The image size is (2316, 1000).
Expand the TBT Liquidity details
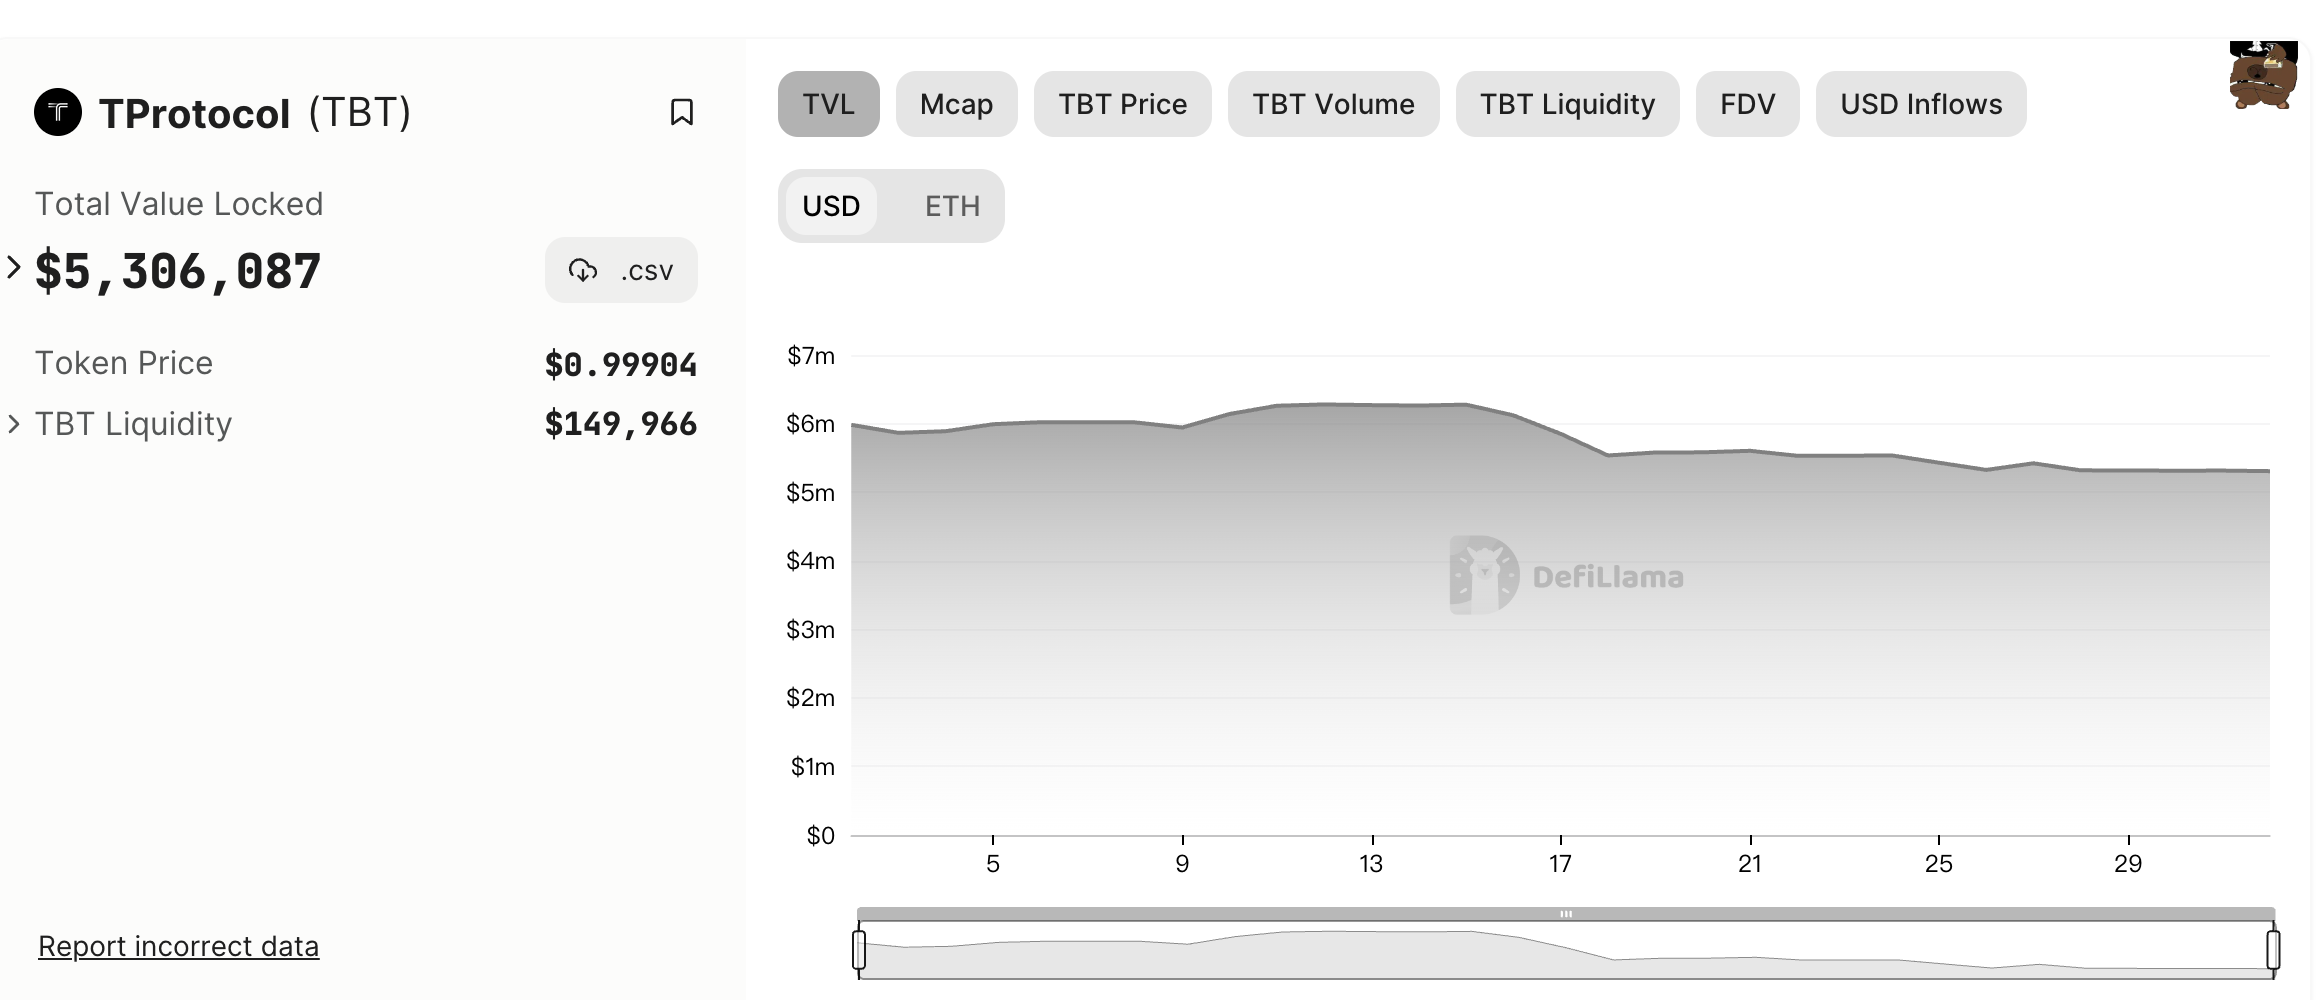coord(14,424)
